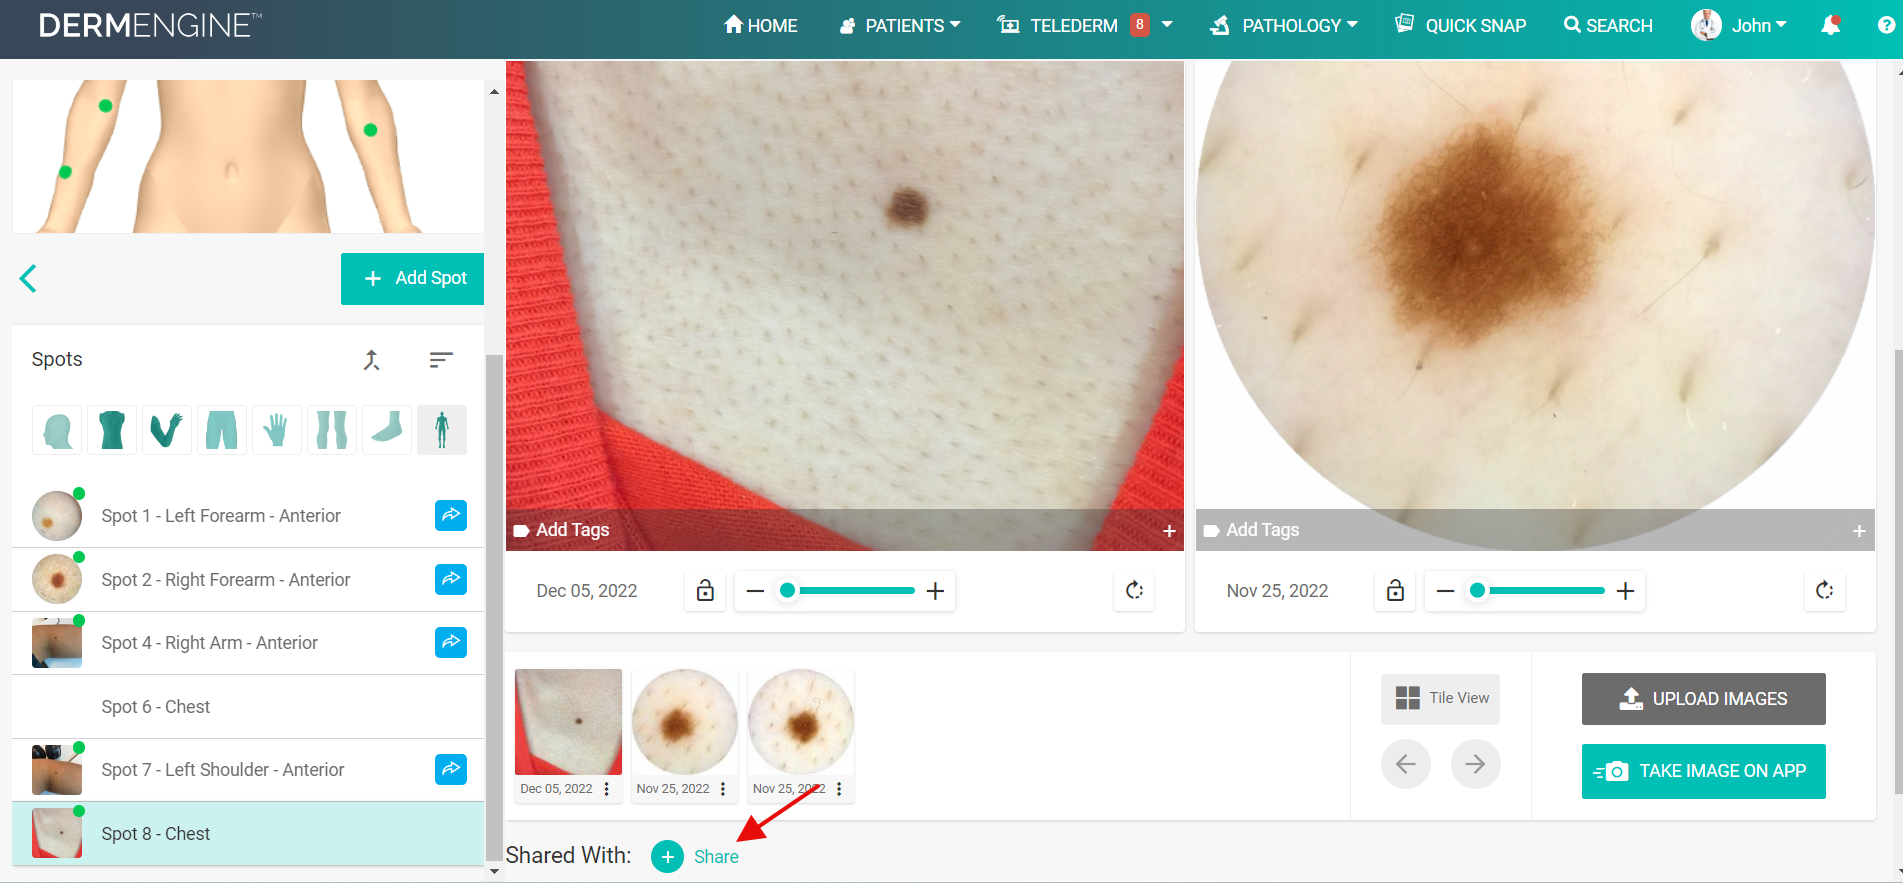This screenshot has width=1903, height=883.
Task: Select the torso body-part filter icon
Action: point(112,430)
